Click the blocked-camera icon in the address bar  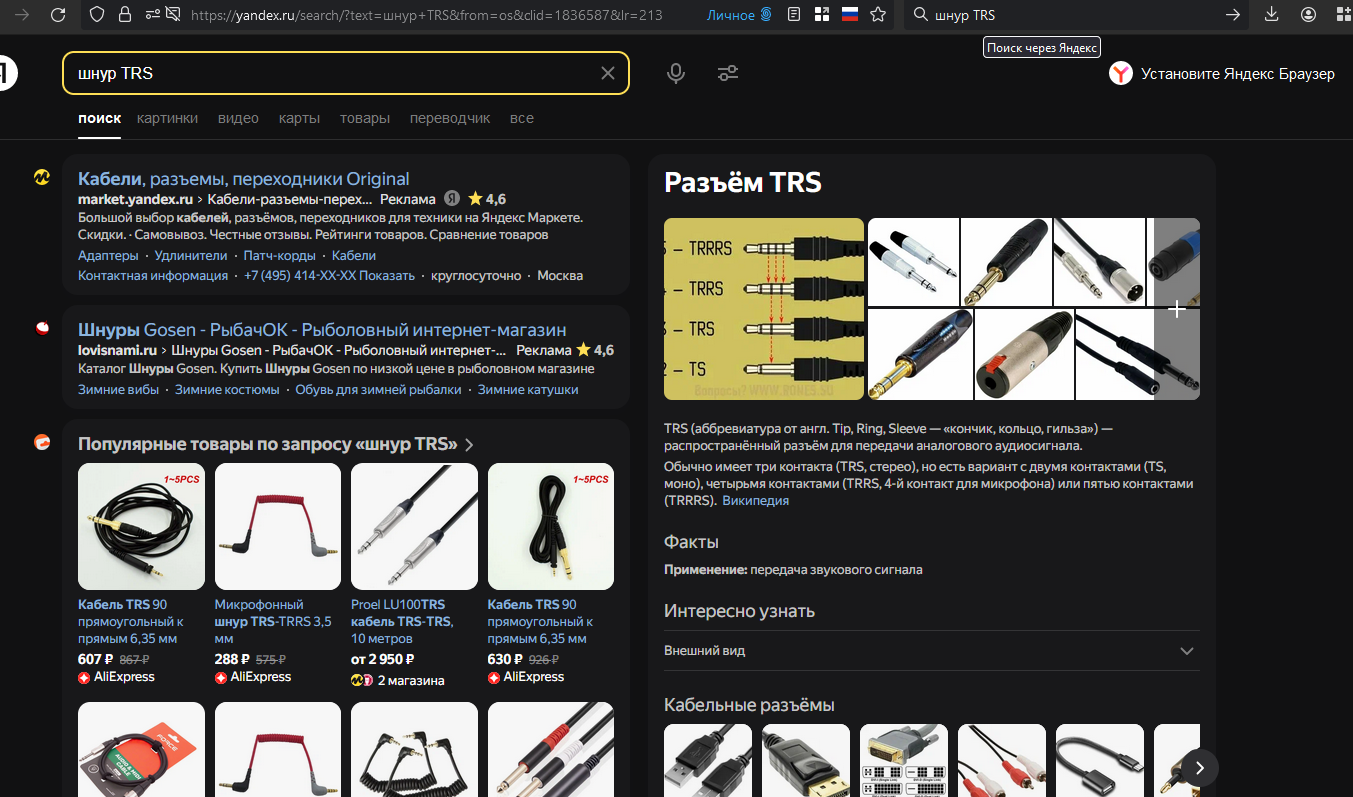point(173,15)
